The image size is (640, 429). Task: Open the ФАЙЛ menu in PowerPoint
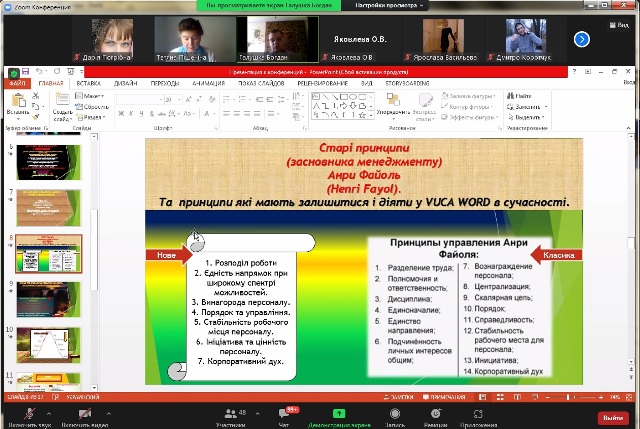18,84
